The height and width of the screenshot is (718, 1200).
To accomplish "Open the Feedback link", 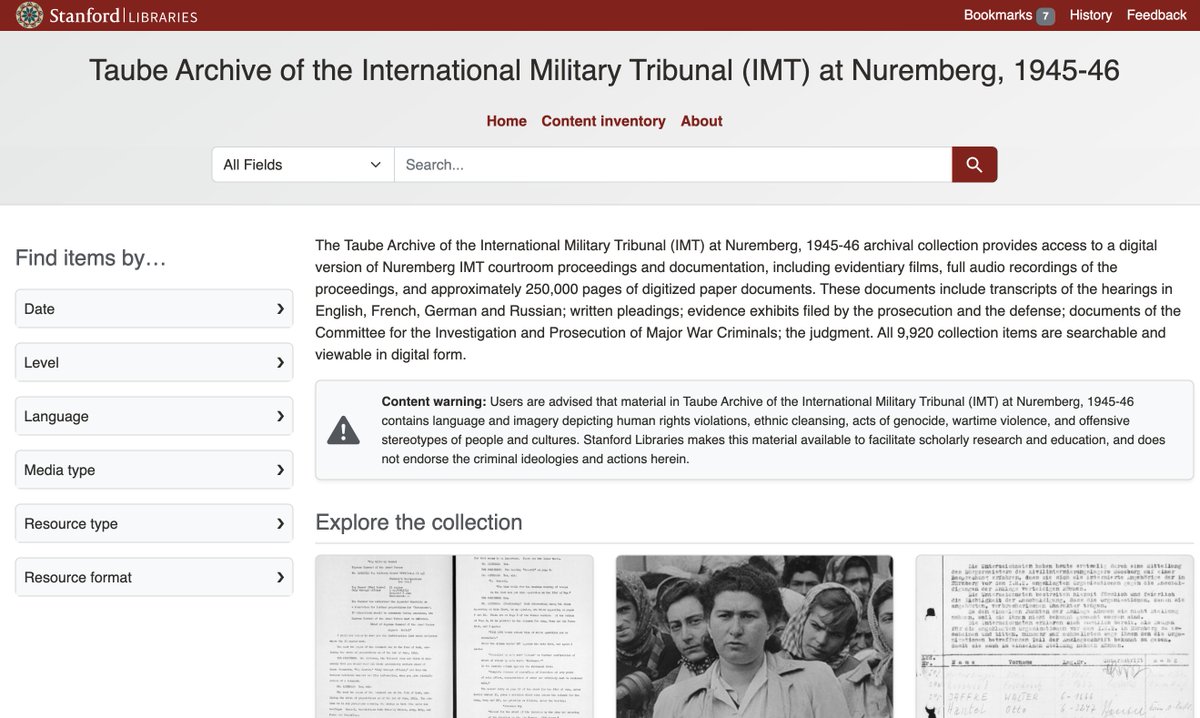I will click(1156, 15).
